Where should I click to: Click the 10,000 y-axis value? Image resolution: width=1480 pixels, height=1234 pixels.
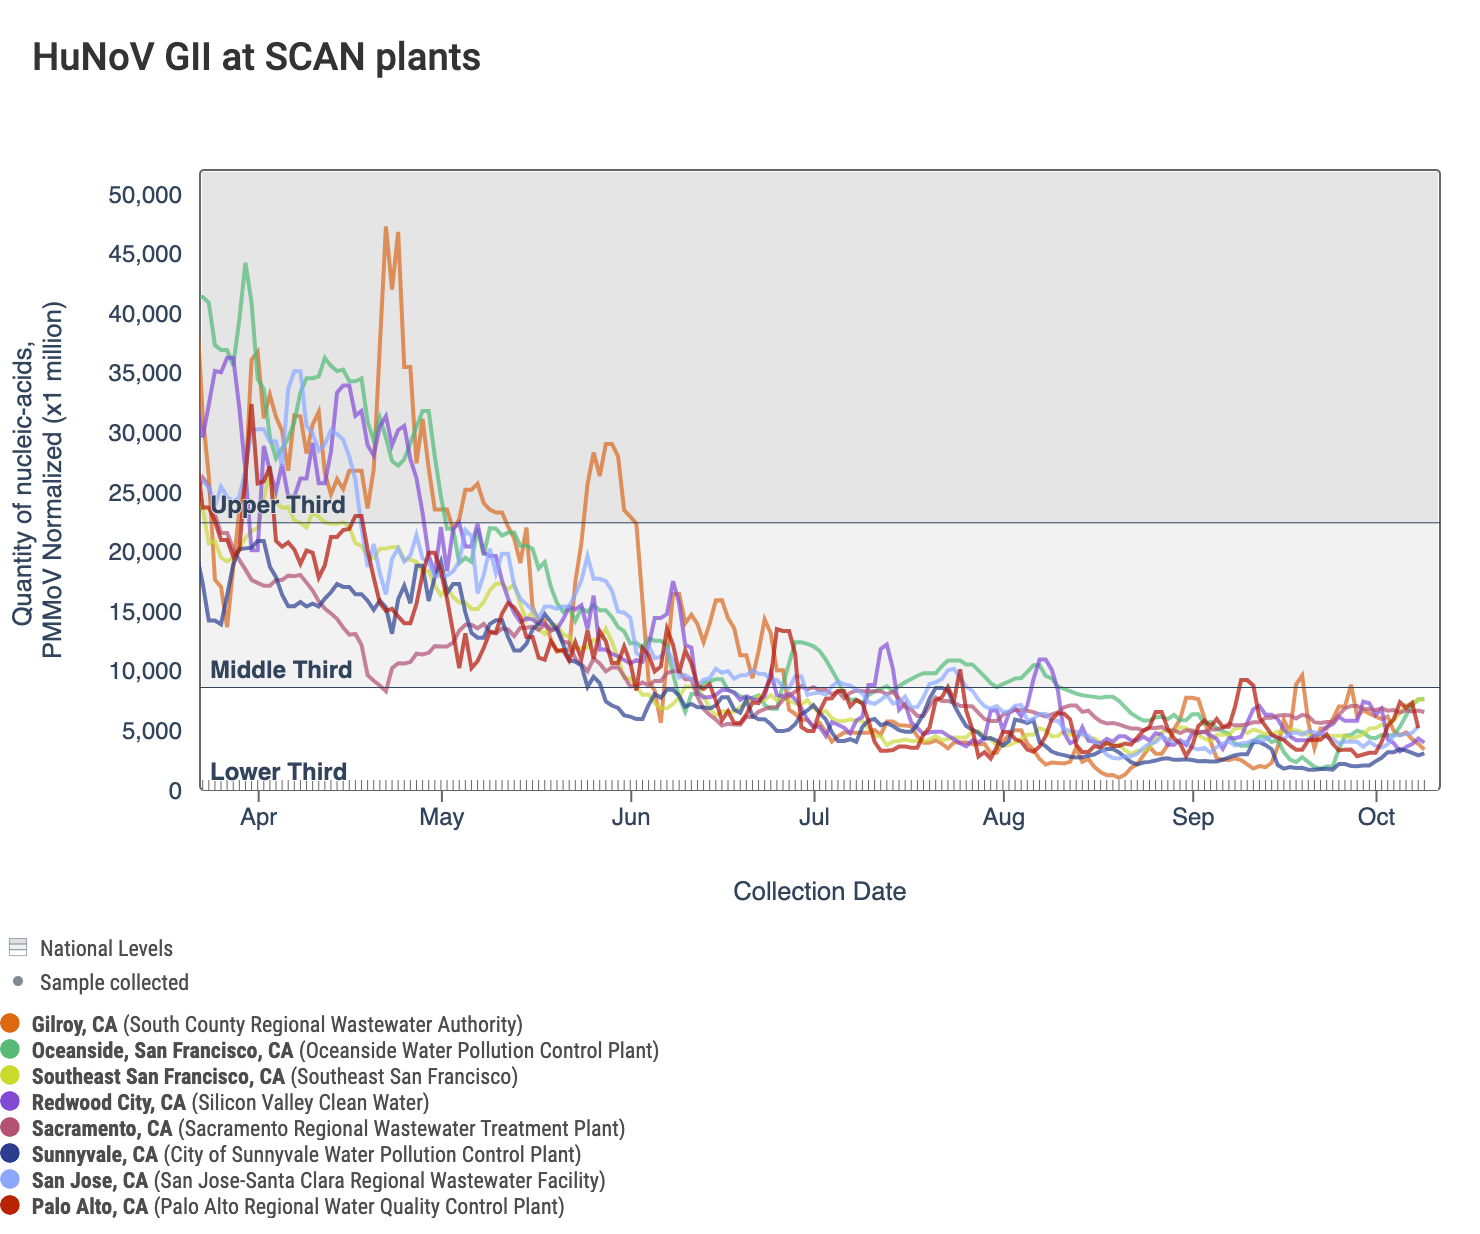click(x=145, y=671)
